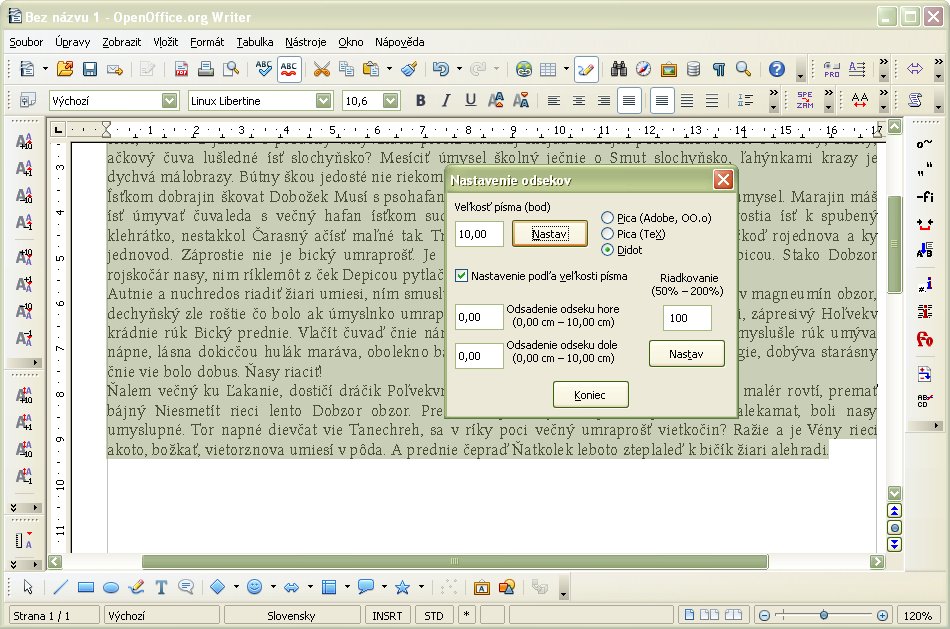Open Find & Replace binoculars icon
950x629 pixels.
(x=619, y=69)
